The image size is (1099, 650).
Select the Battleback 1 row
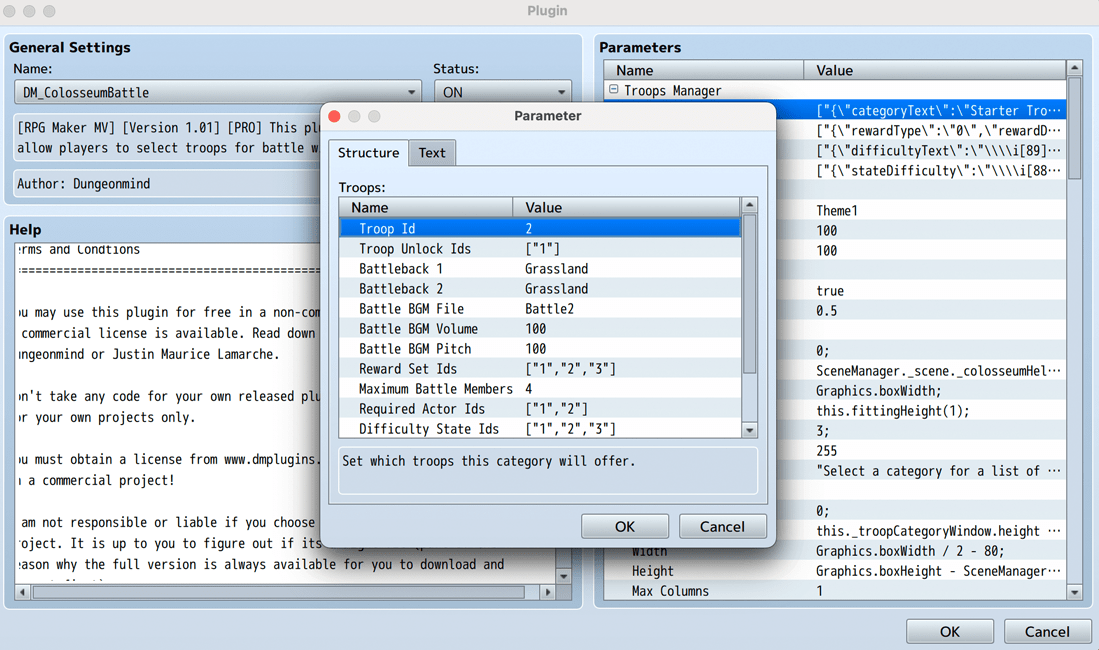tap(539, 269)
